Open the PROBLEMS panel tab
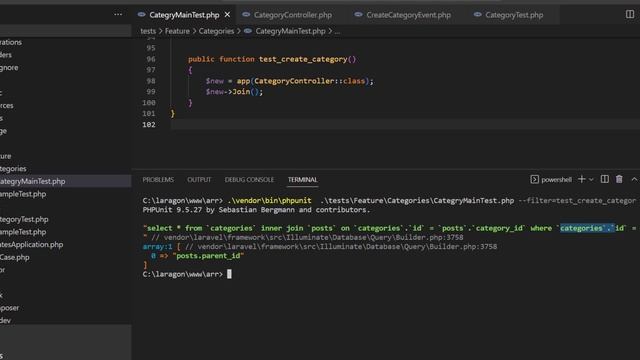 tap(158, 180)
